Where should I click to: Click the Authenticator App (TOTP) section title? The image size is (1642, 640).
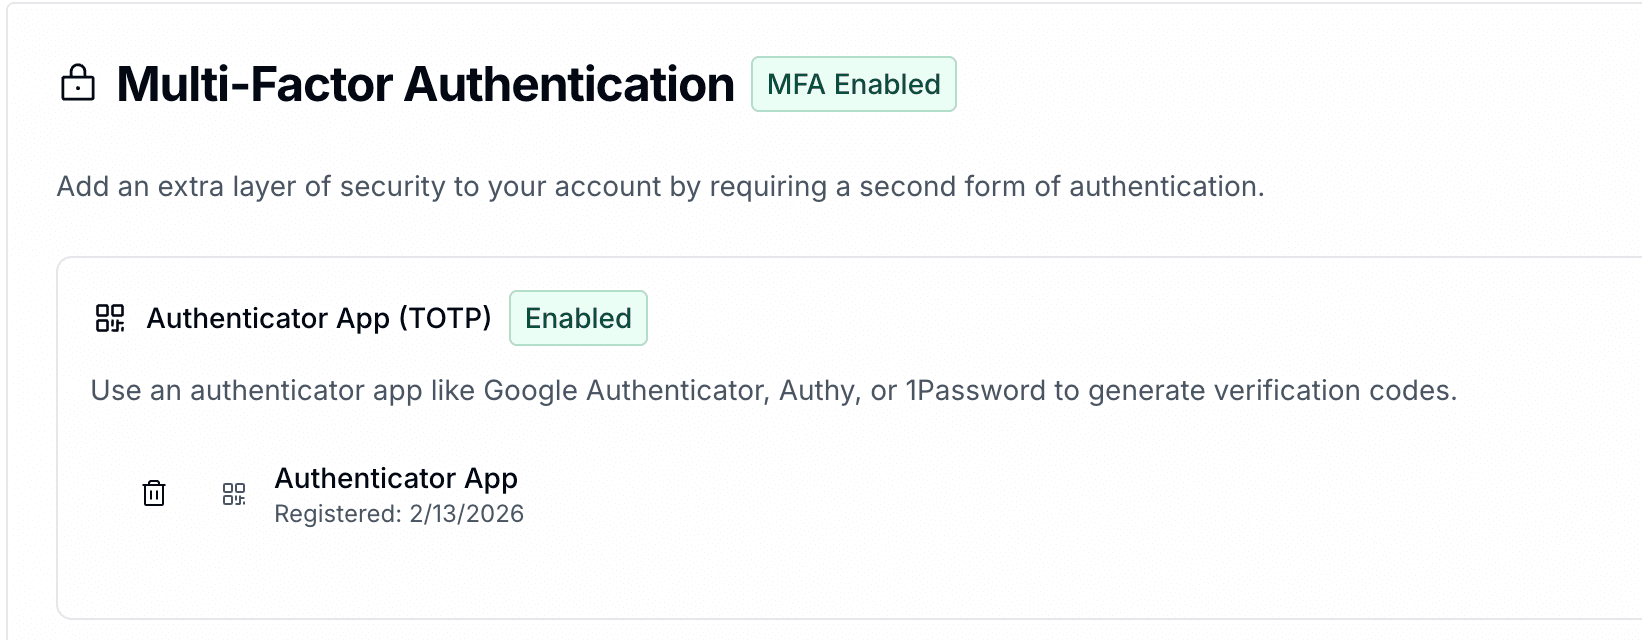tap(319, 318)
